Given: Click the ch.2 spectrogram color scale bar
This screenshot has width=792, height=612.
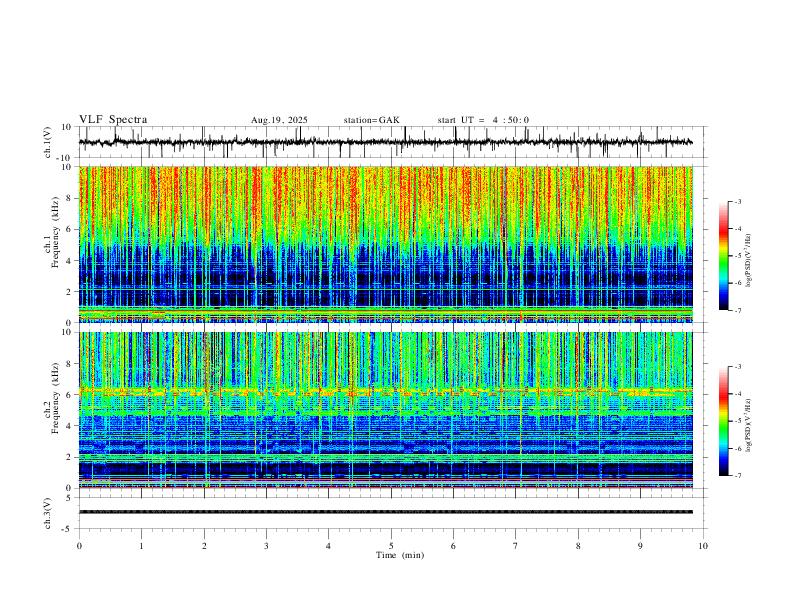Looking at the screenshot, I should (724, 421).
